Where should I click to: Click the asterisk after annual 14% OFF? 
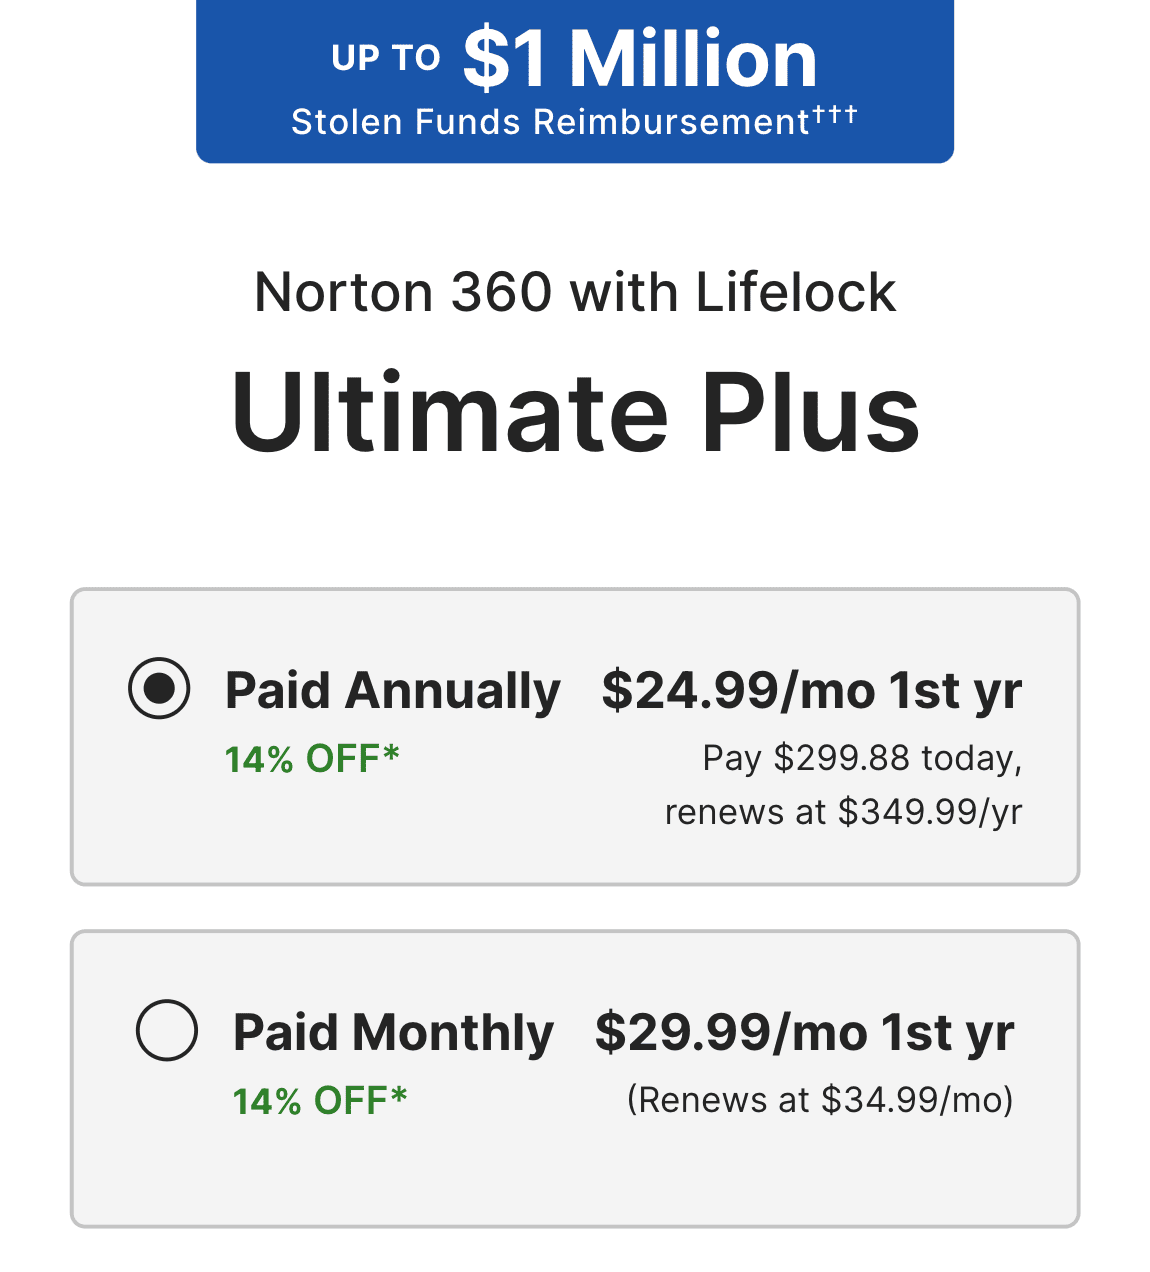(391, 753)
